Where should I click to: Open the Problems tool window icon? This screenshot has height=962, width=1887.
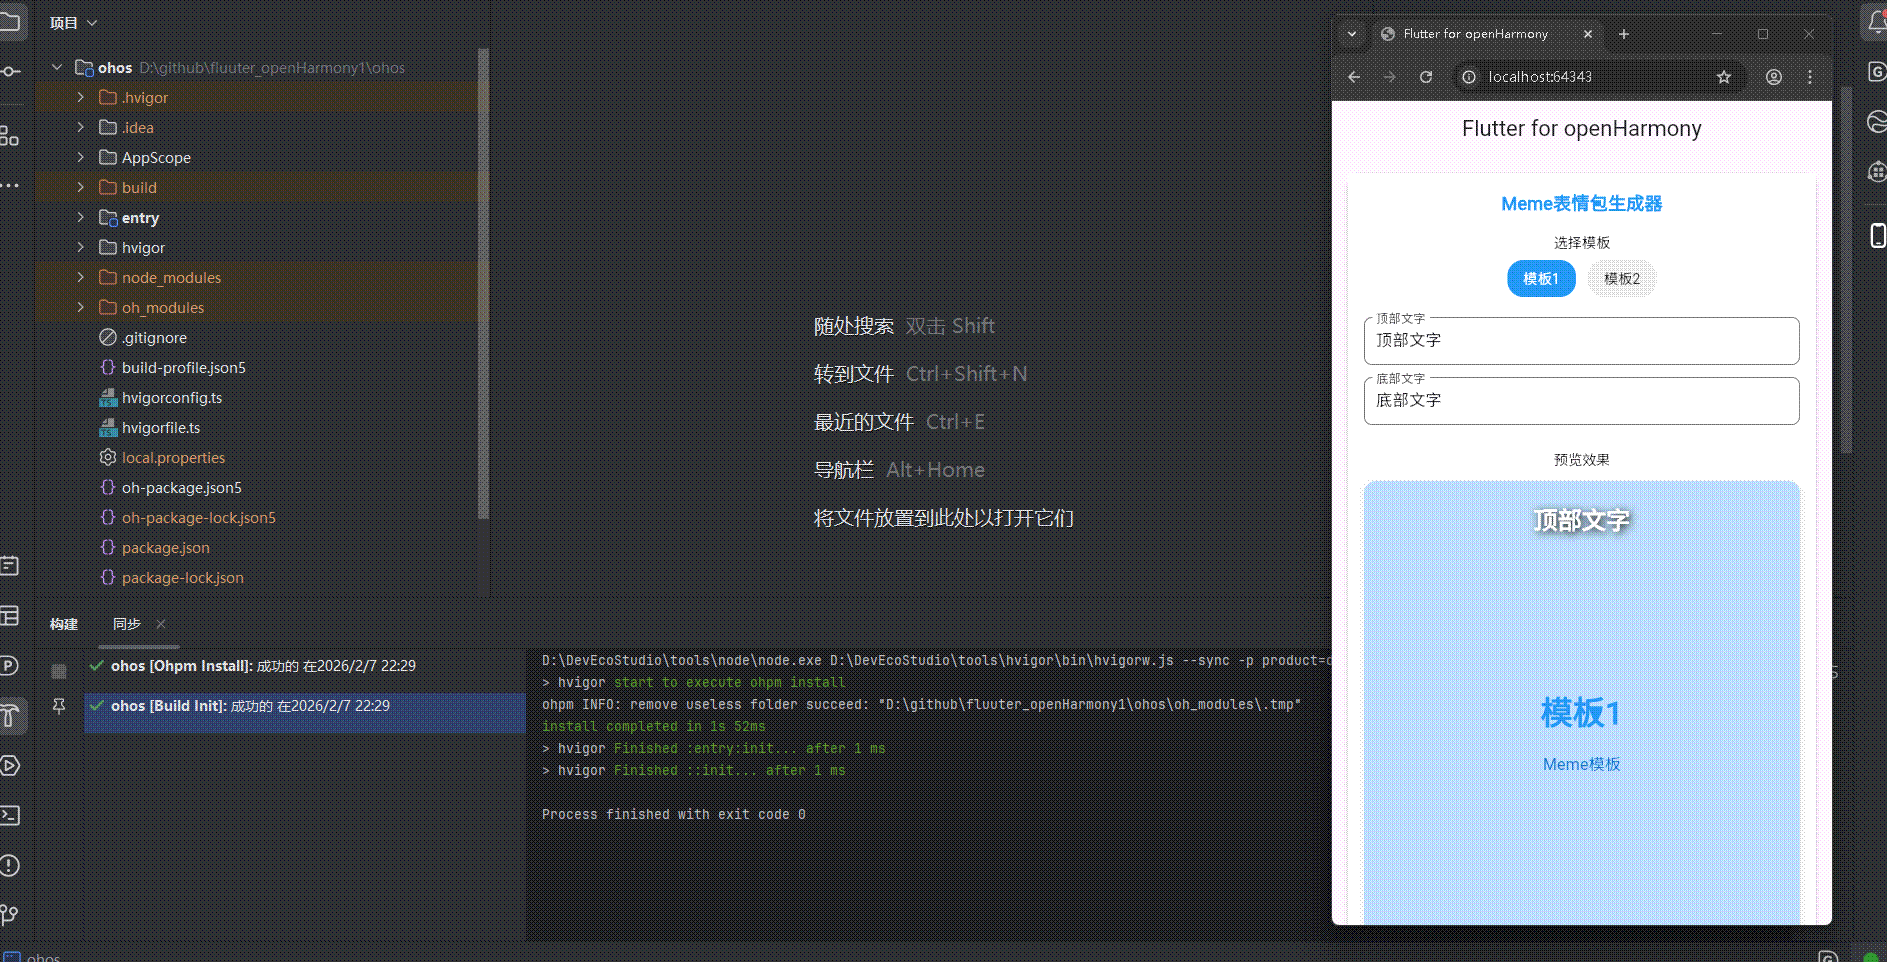click(10, 865)
